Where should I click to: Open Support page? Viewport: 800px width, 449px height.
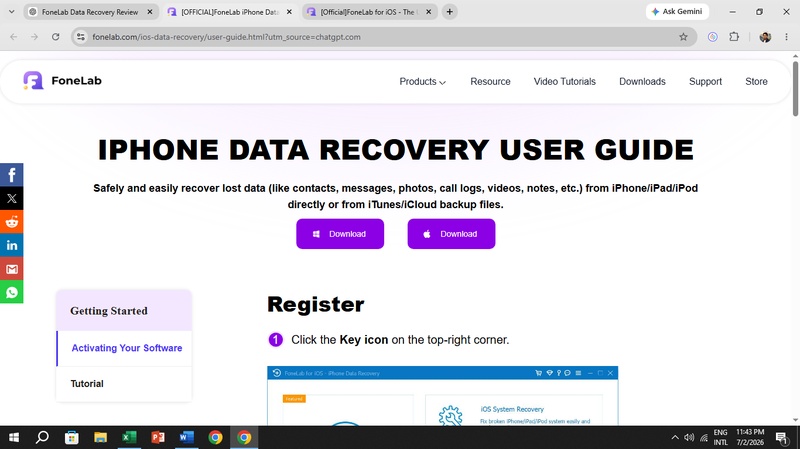[705, 82]
